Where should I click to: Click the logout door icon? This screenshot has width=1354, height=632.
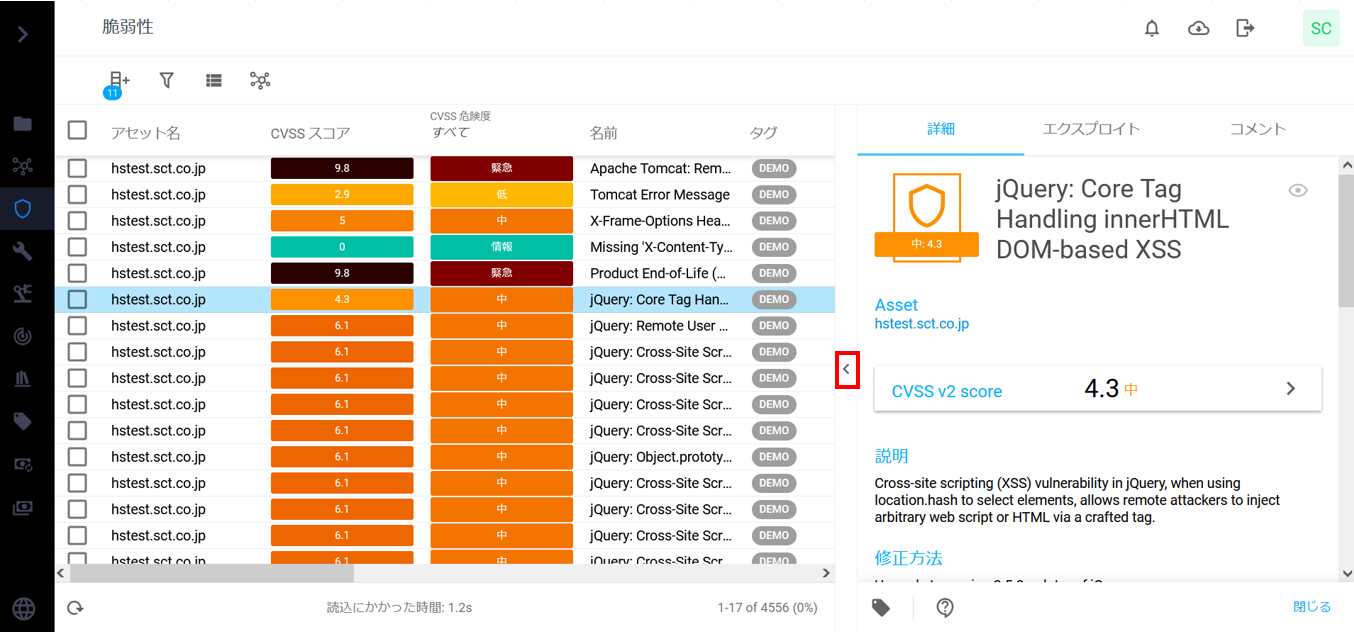point(1245,28)
